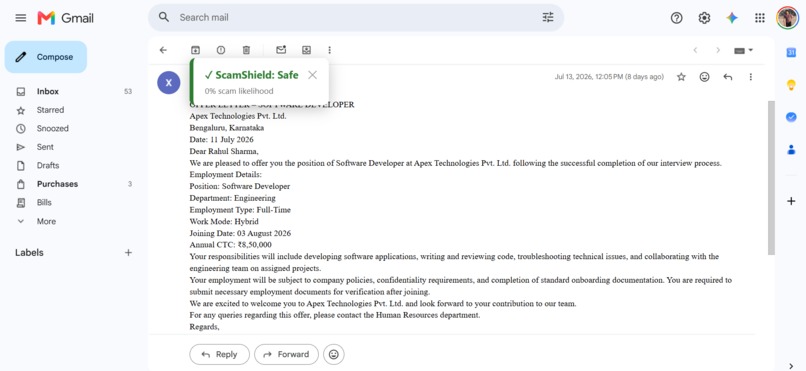Get add-ons plus icon

(791, 201)
